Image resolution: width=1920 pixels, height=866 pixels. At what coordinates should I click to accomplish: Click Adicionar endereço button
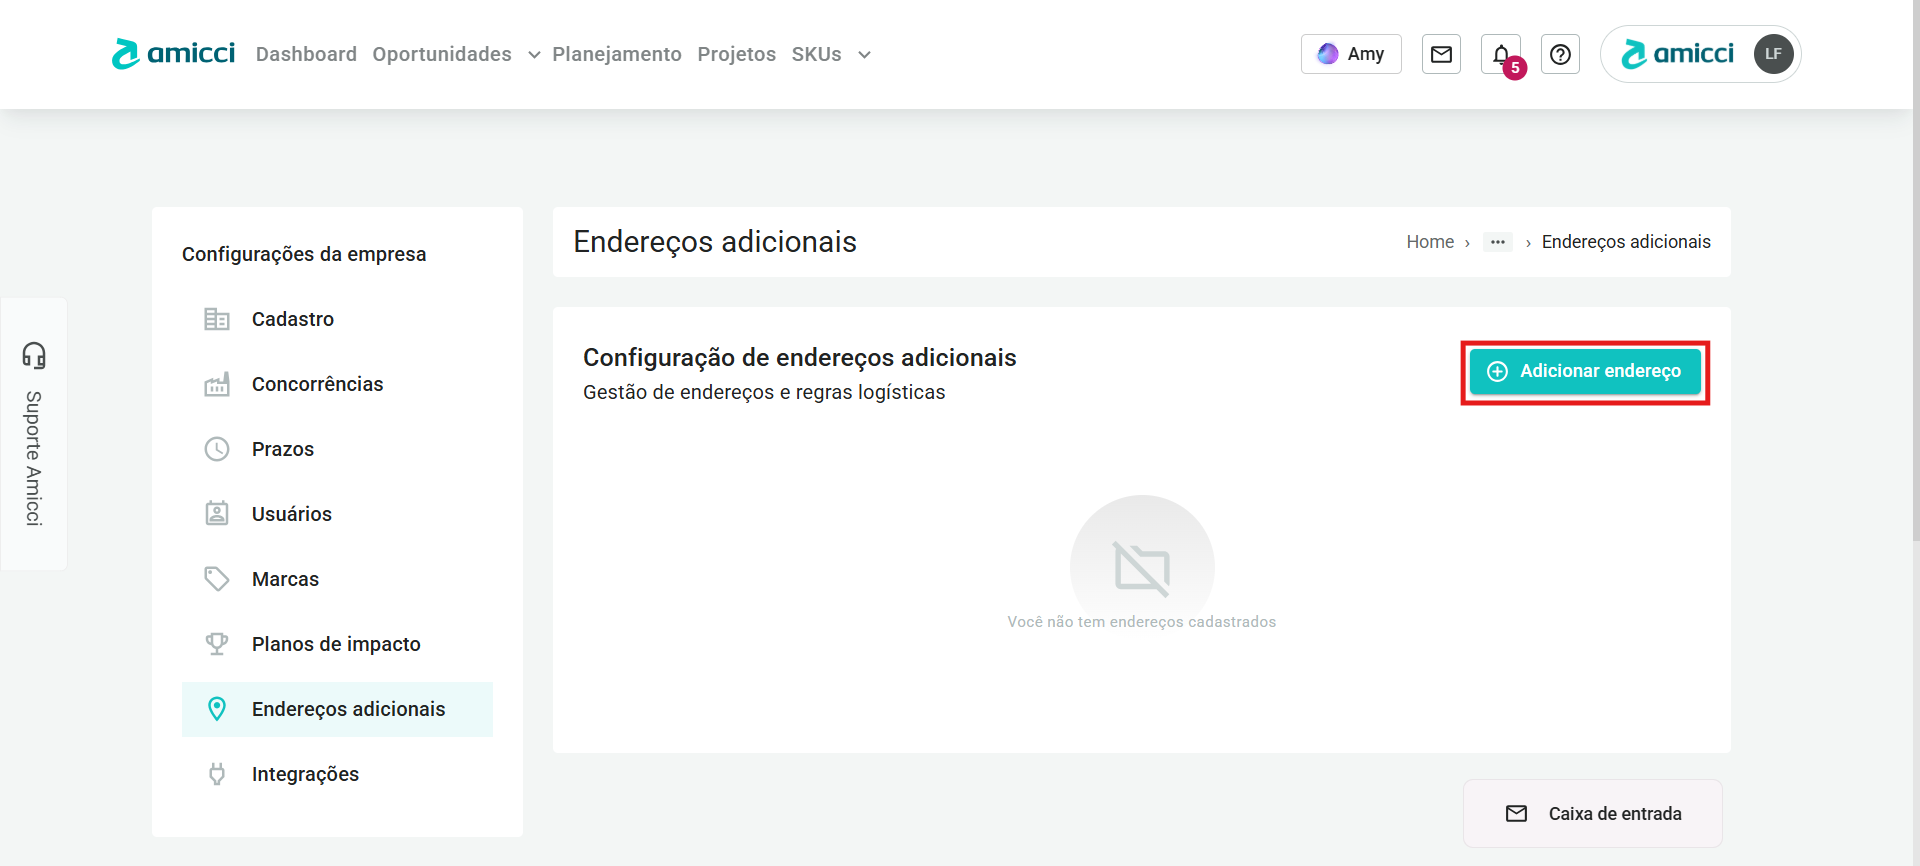[1585, 371]
